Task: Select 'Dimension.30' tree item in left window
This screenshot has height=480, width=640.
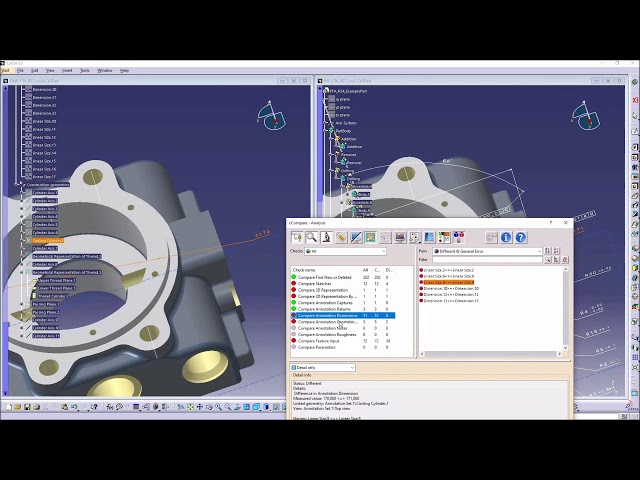Action: (x=44, y=89)
